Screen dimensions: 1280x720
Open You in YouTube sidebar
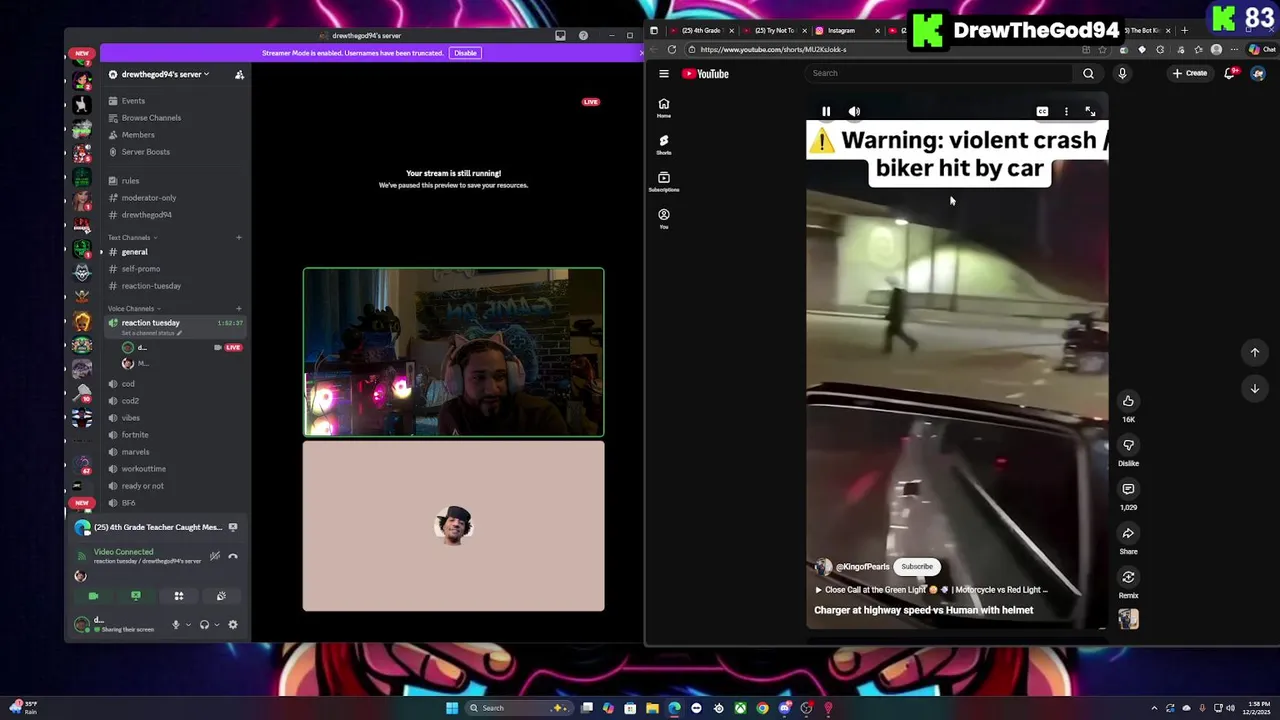[664, 219]
